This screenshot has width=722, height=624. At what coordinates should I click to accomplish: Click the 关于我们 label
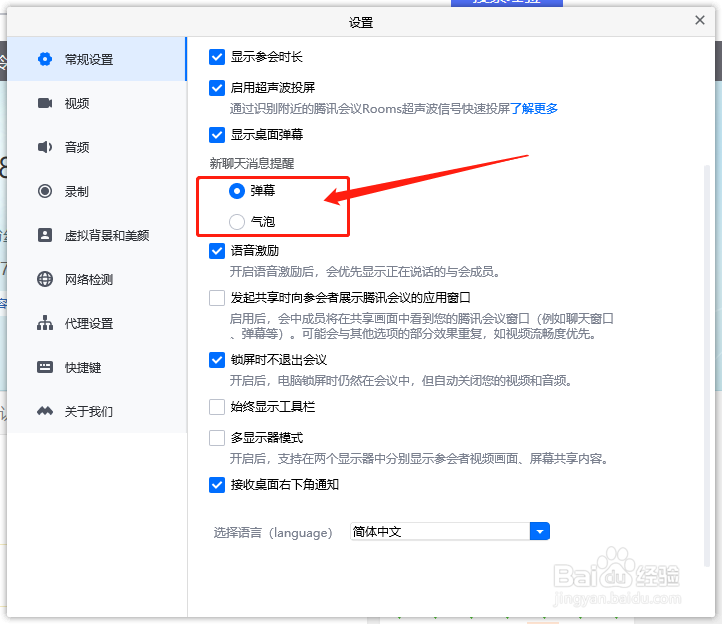pos(89,411)
